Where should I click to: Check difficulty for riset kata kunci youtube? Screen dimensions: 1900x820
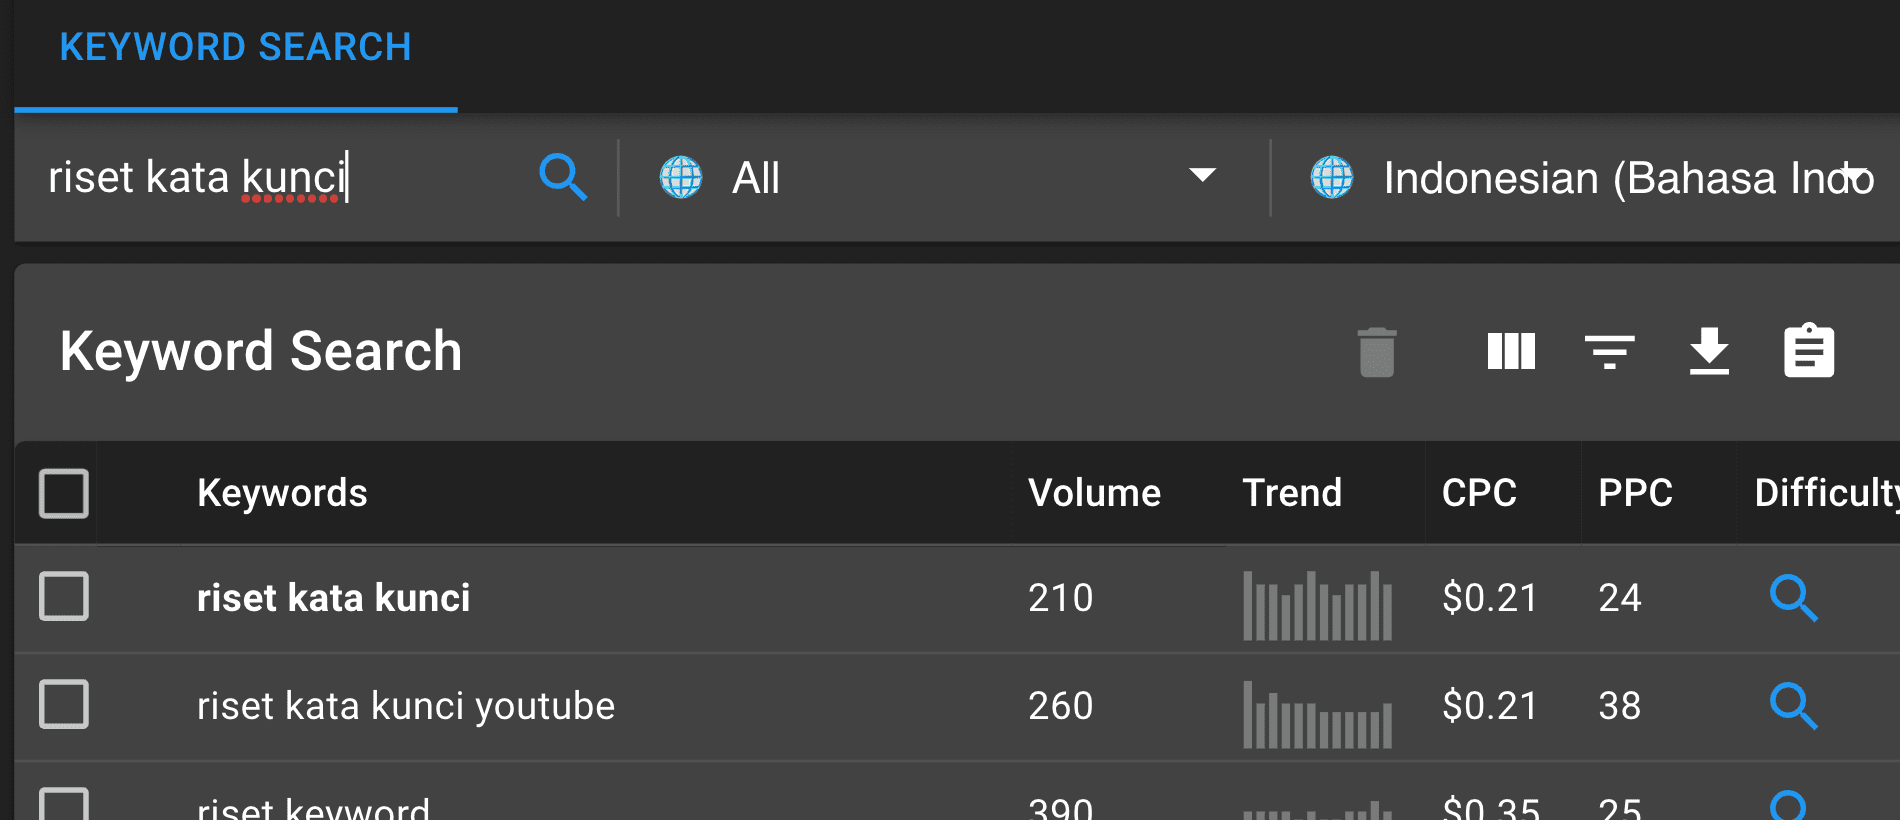tap(1793, 706)
